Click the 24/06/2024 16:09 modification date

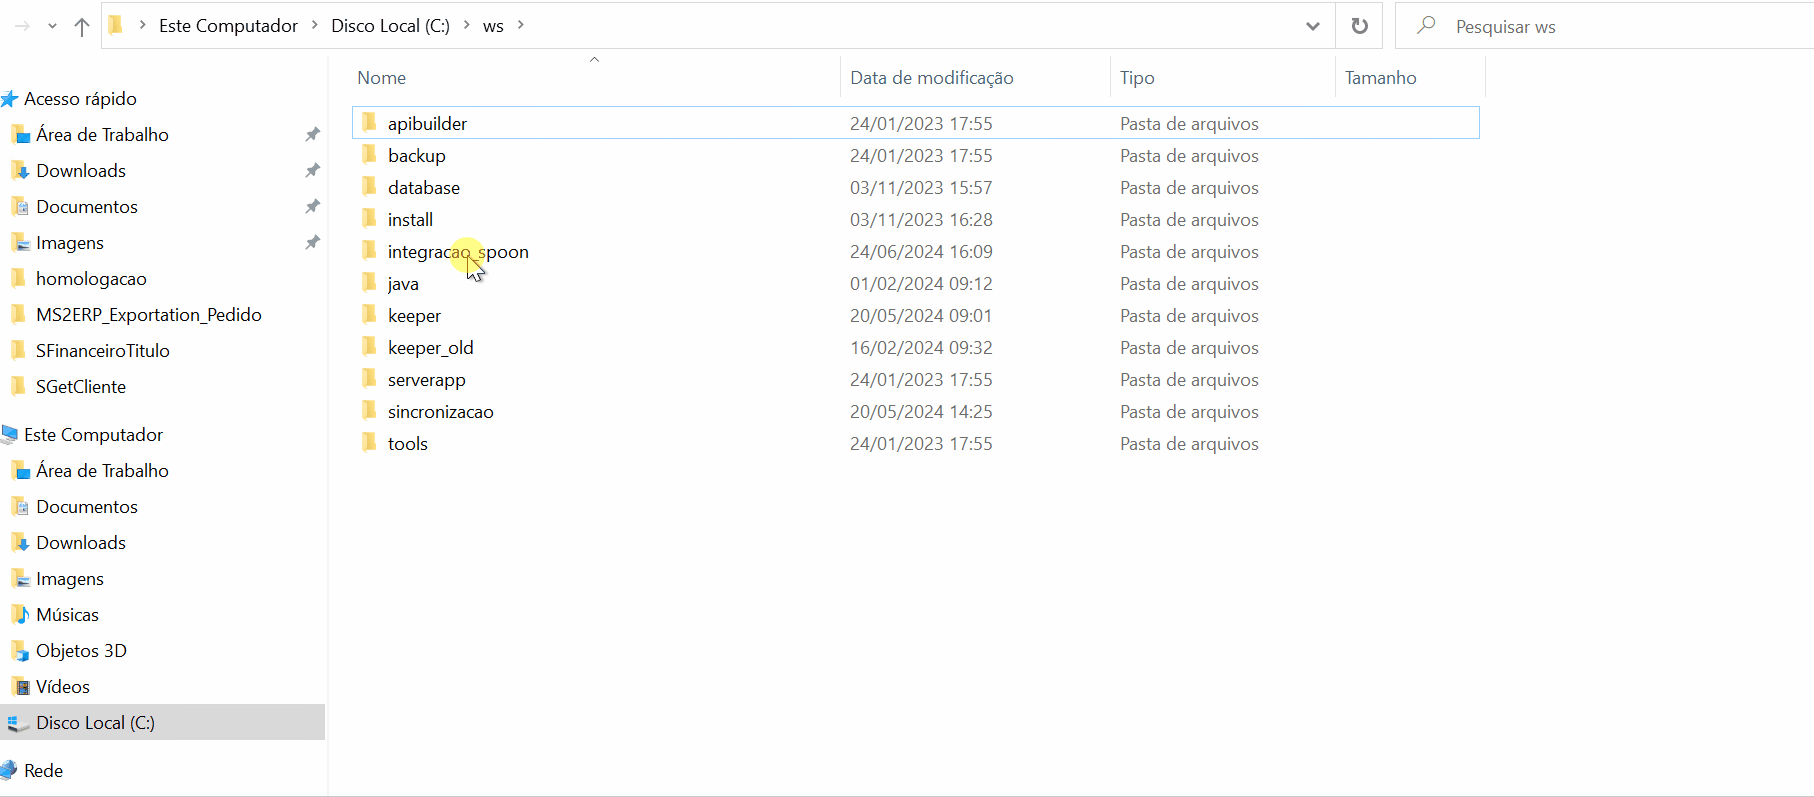(921, 252)
